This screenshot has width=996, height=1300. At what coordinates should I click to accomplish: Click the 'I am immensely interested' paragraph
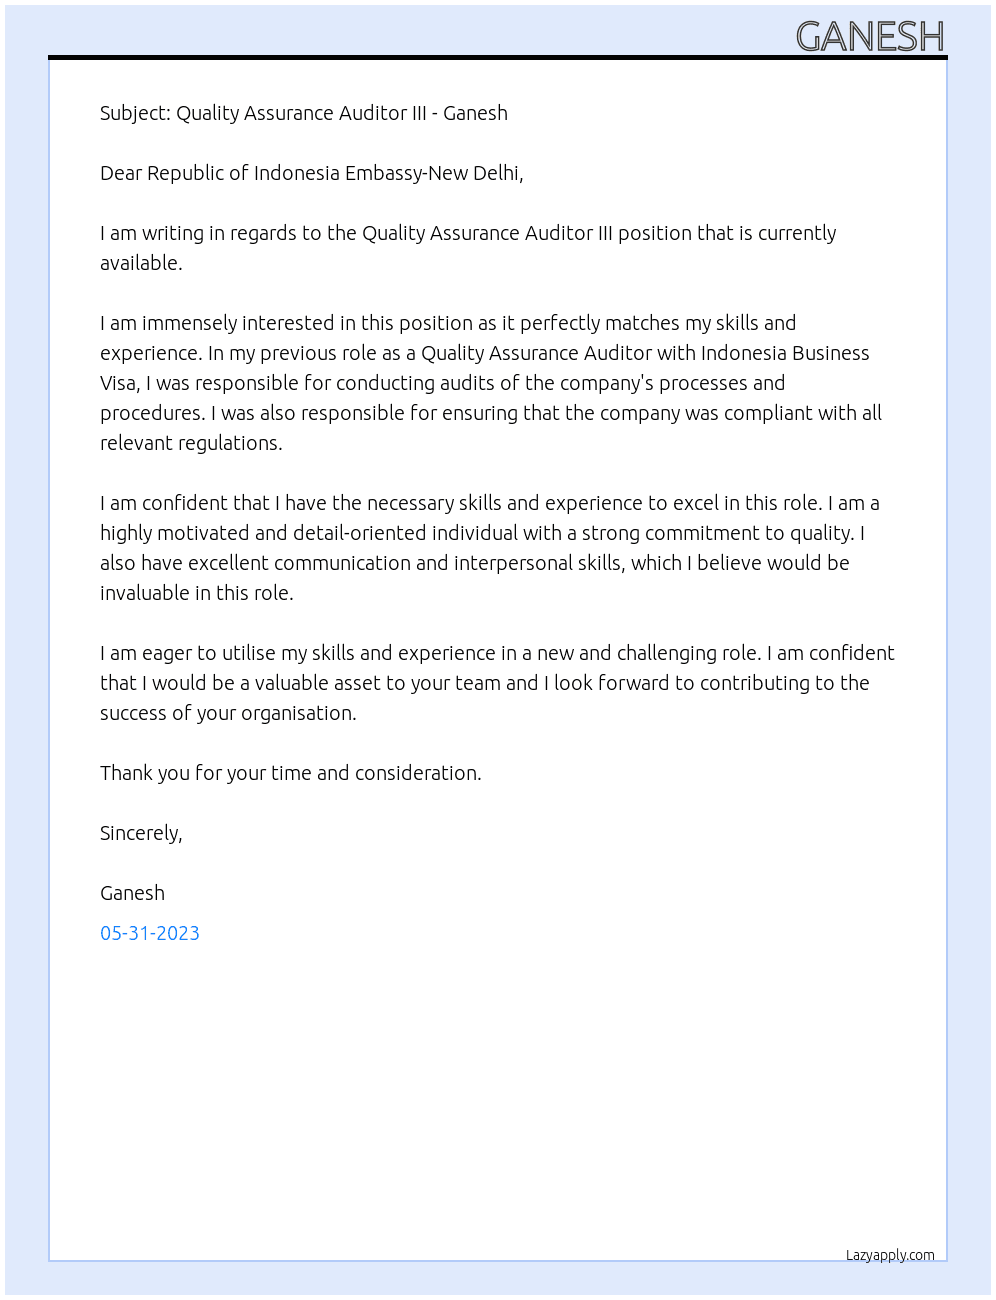pyautogui.click(x=491, y=383)
